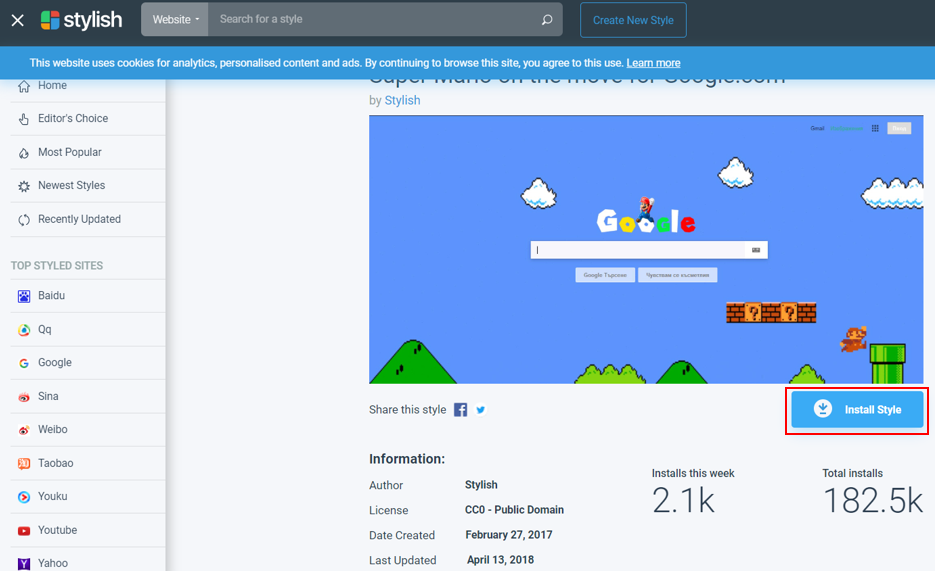Click the Baidu paw icon
The height and width of the screenshot is (574, 935).
pyautogui.click(x=24, y=296)
